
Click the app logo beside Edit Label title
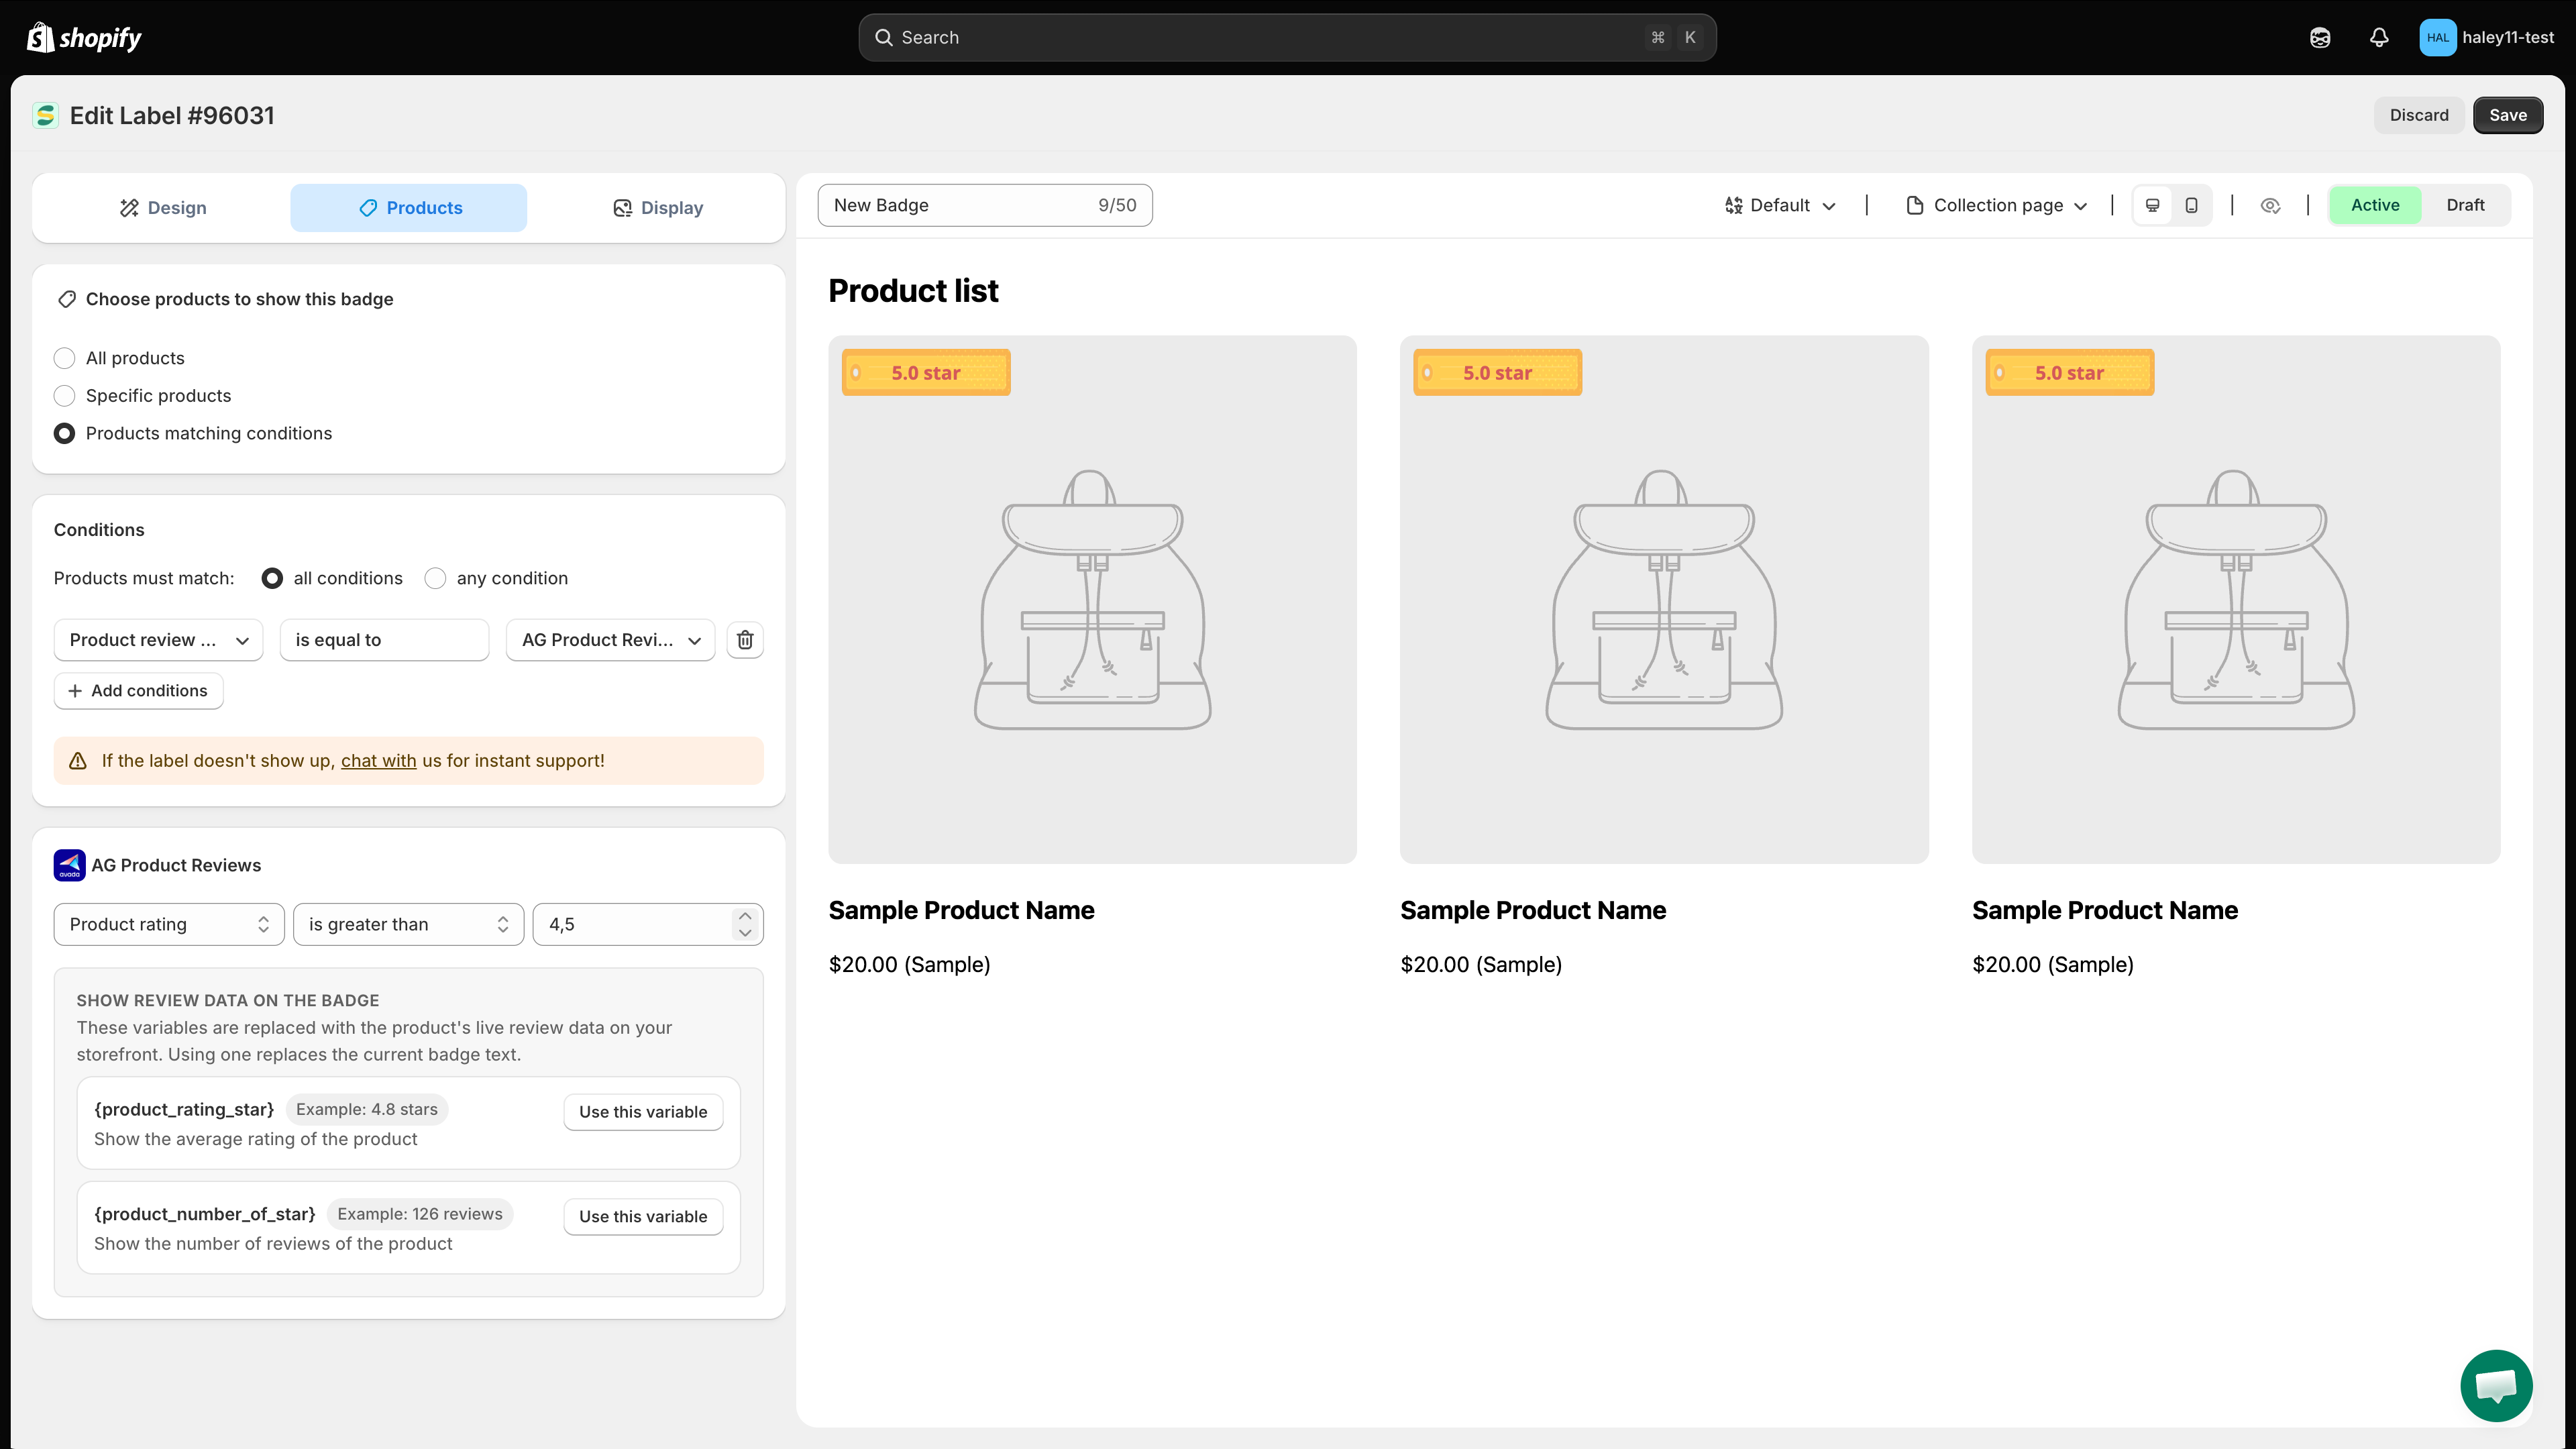tap(46, 116)
